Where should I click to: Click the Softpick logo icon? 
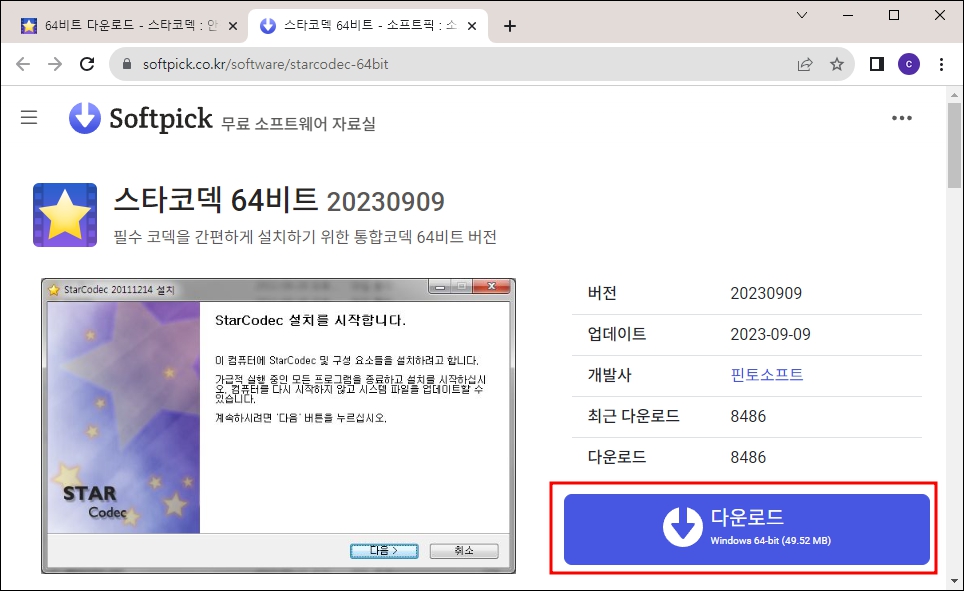click(x=85, y=118)
